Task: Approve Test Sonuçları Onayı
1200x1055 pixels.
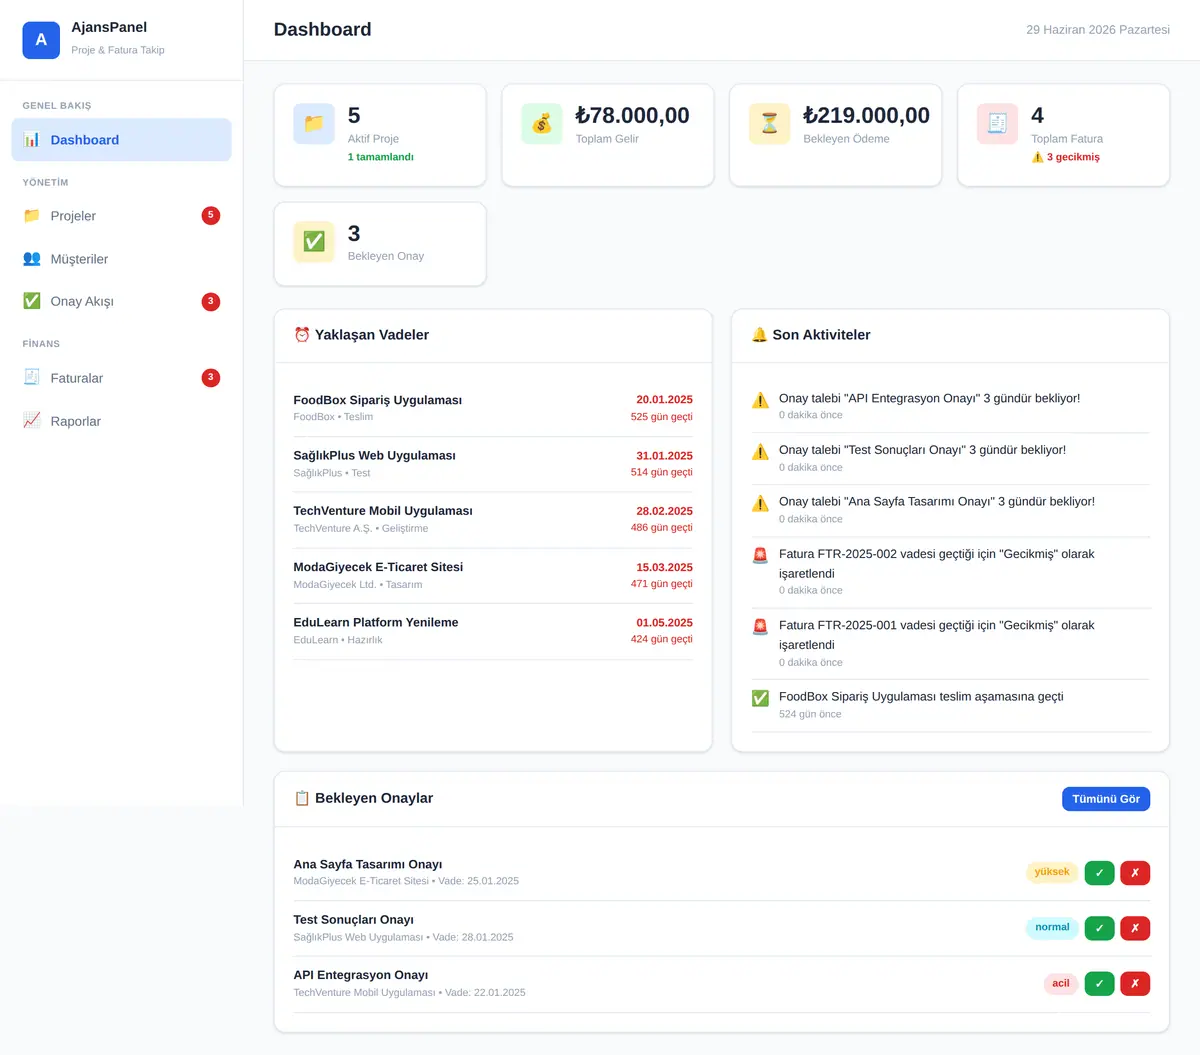Action: (1099, 928)
